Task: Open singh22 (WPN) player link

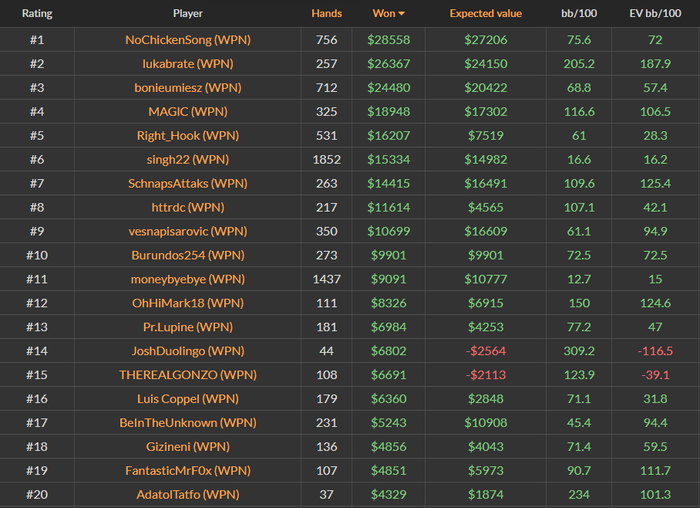Action: click(x=187, y=160)
